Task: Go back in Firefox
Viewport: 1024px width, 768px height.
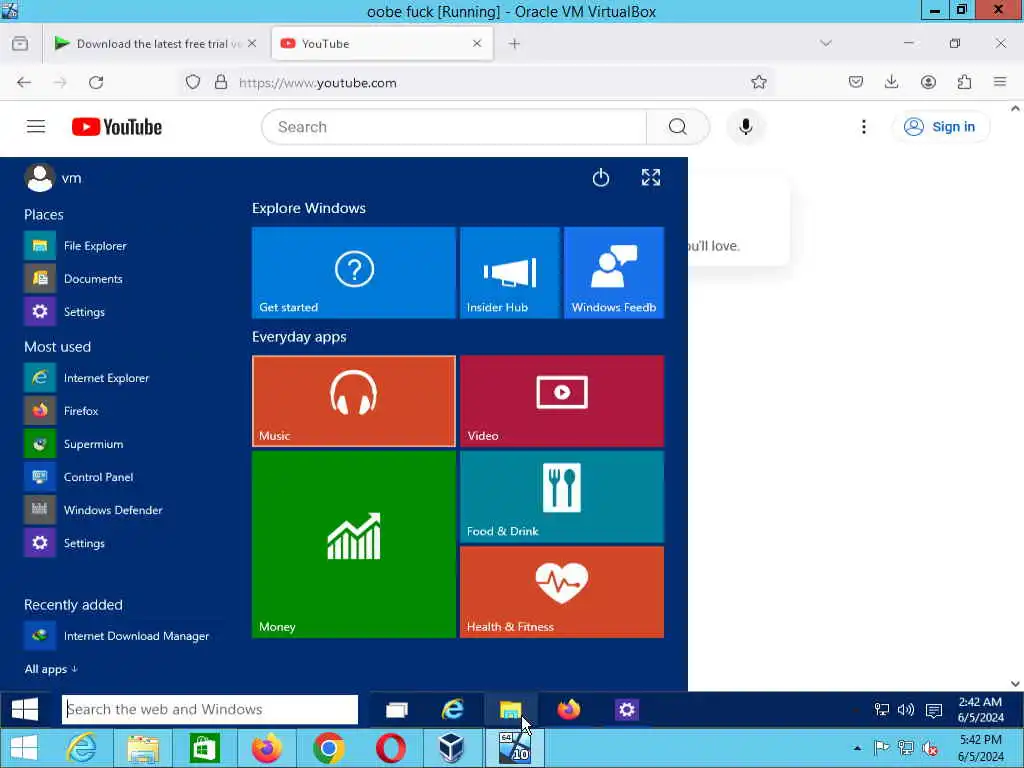Action: click(x=24, y=82)
